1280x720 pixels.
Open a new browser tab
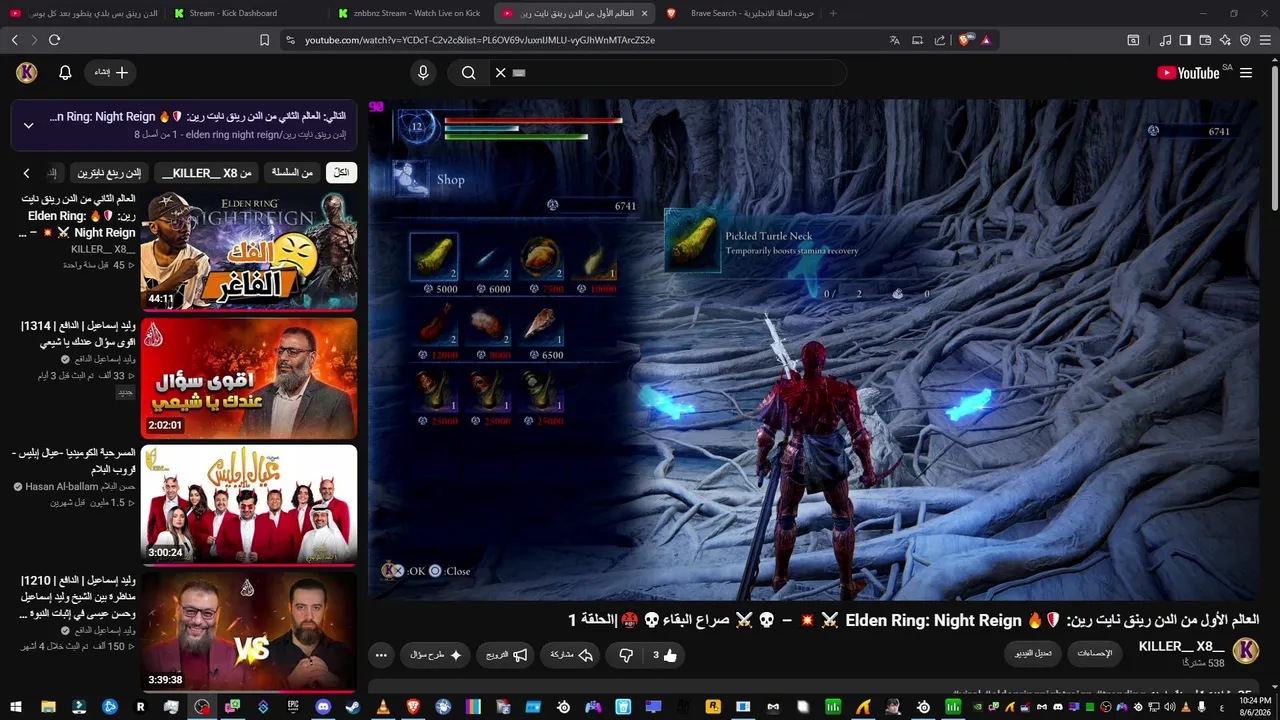[x=833, y=13]
